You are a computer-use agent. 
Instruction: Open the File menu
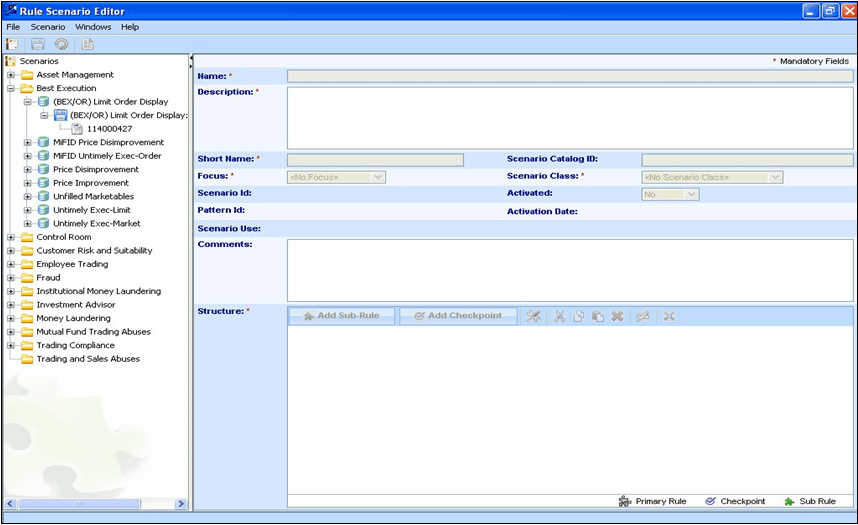13,27
